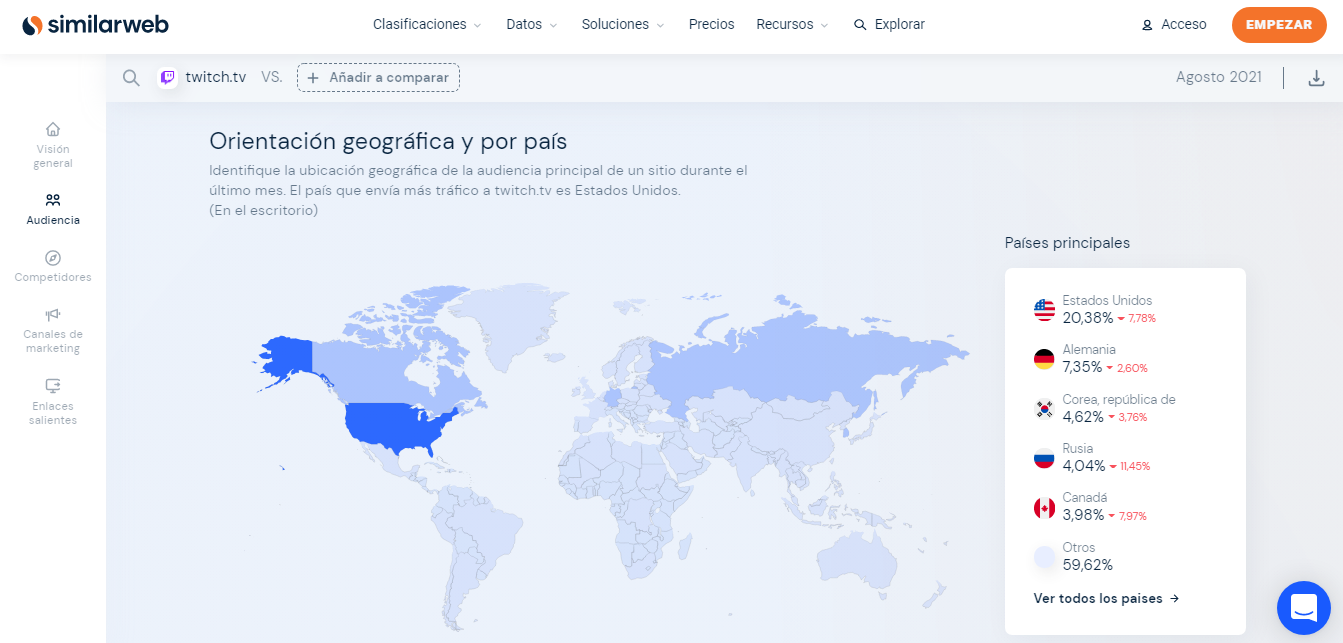Go to the Precios page

[x=711, y=24]
